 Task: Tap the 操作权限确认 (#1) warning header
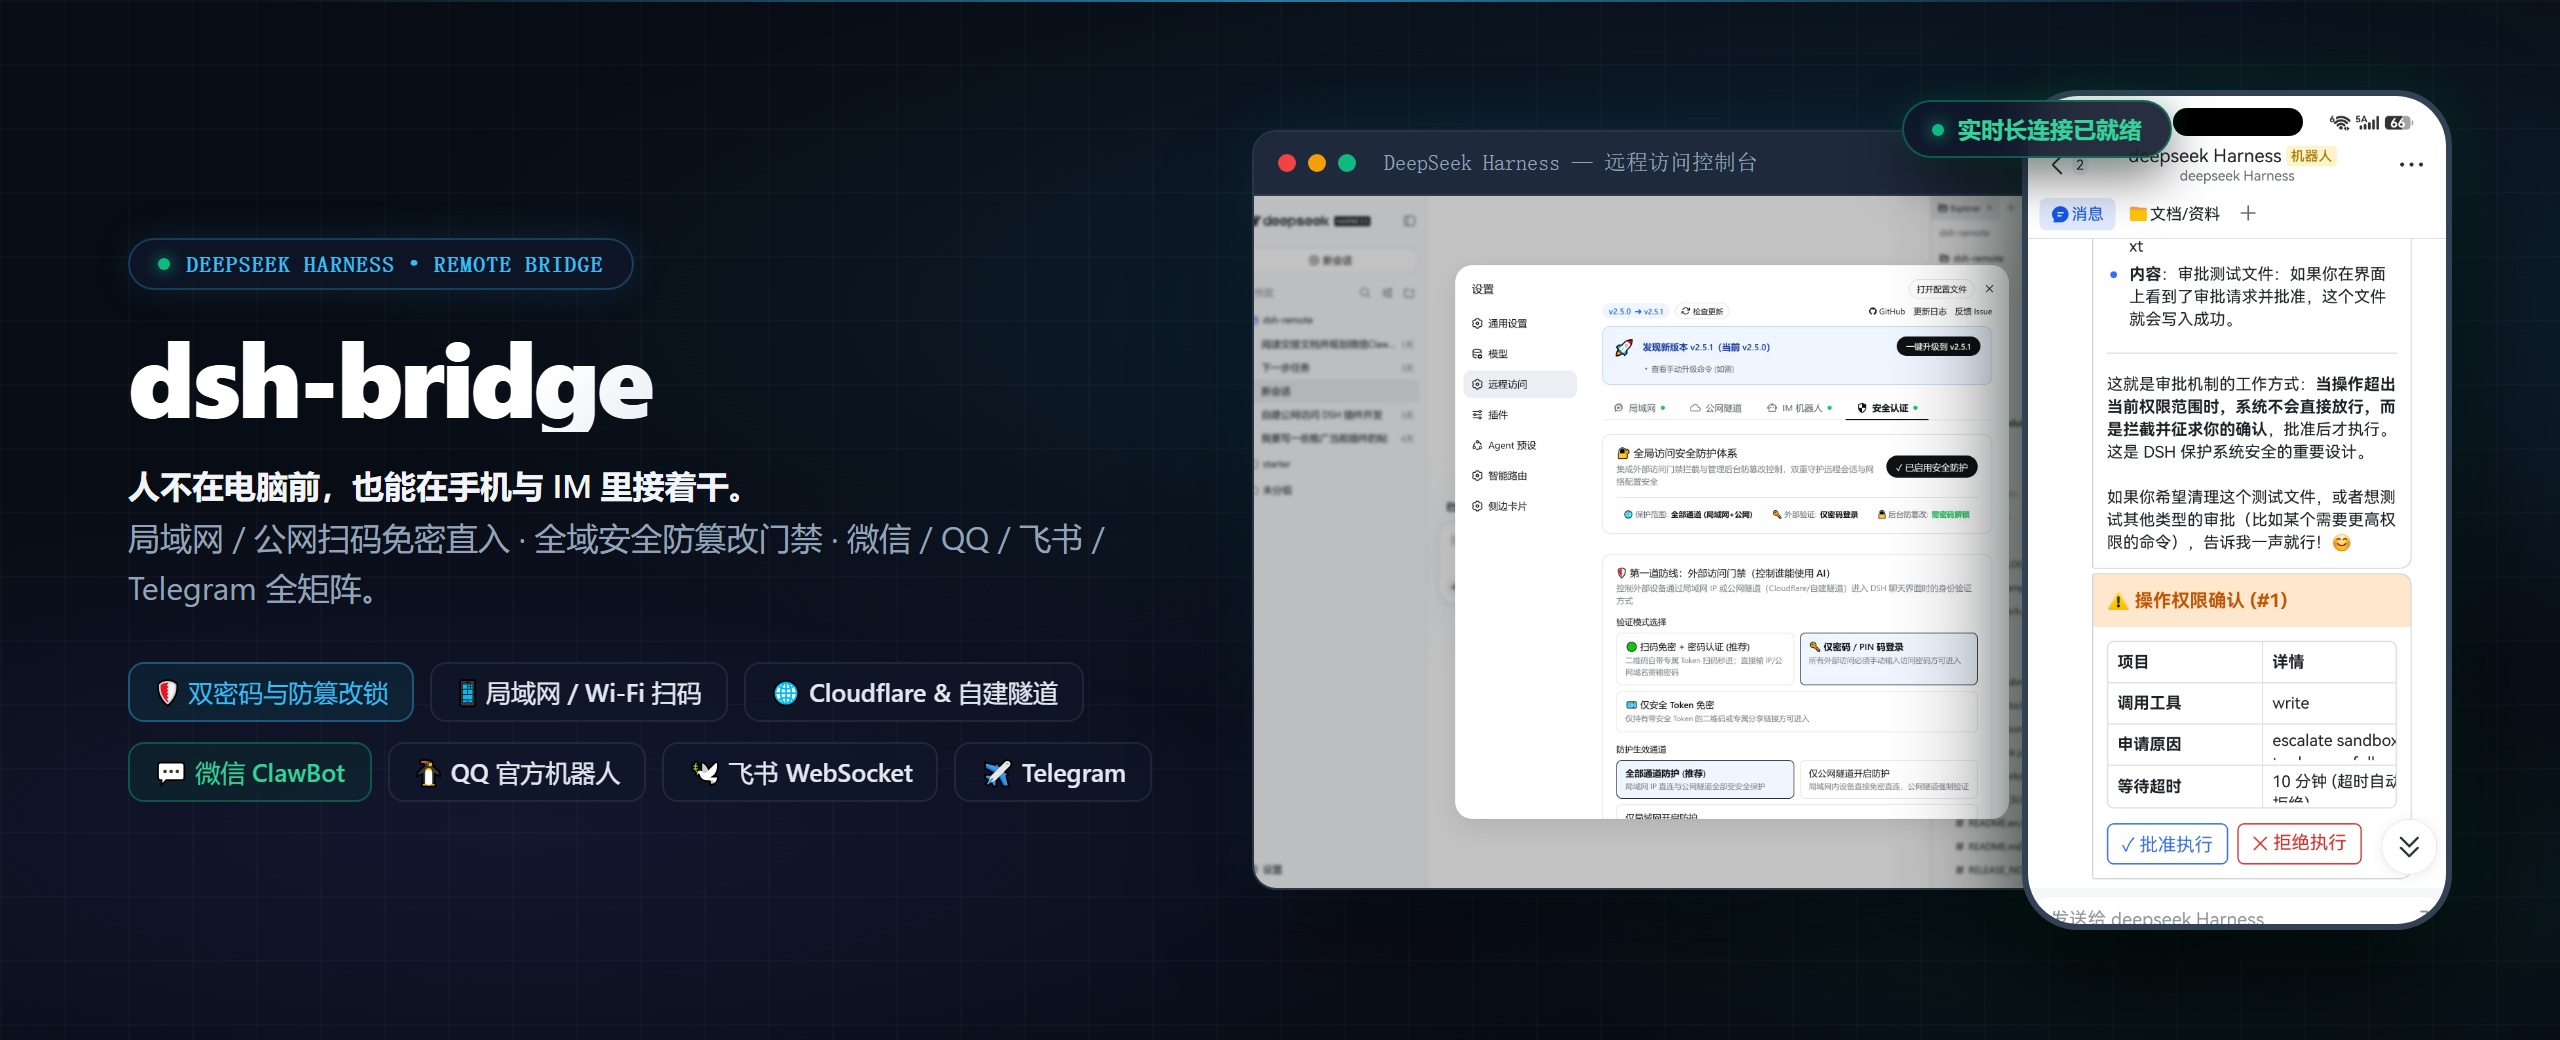pyautogui.click(x=2251, y=600)
